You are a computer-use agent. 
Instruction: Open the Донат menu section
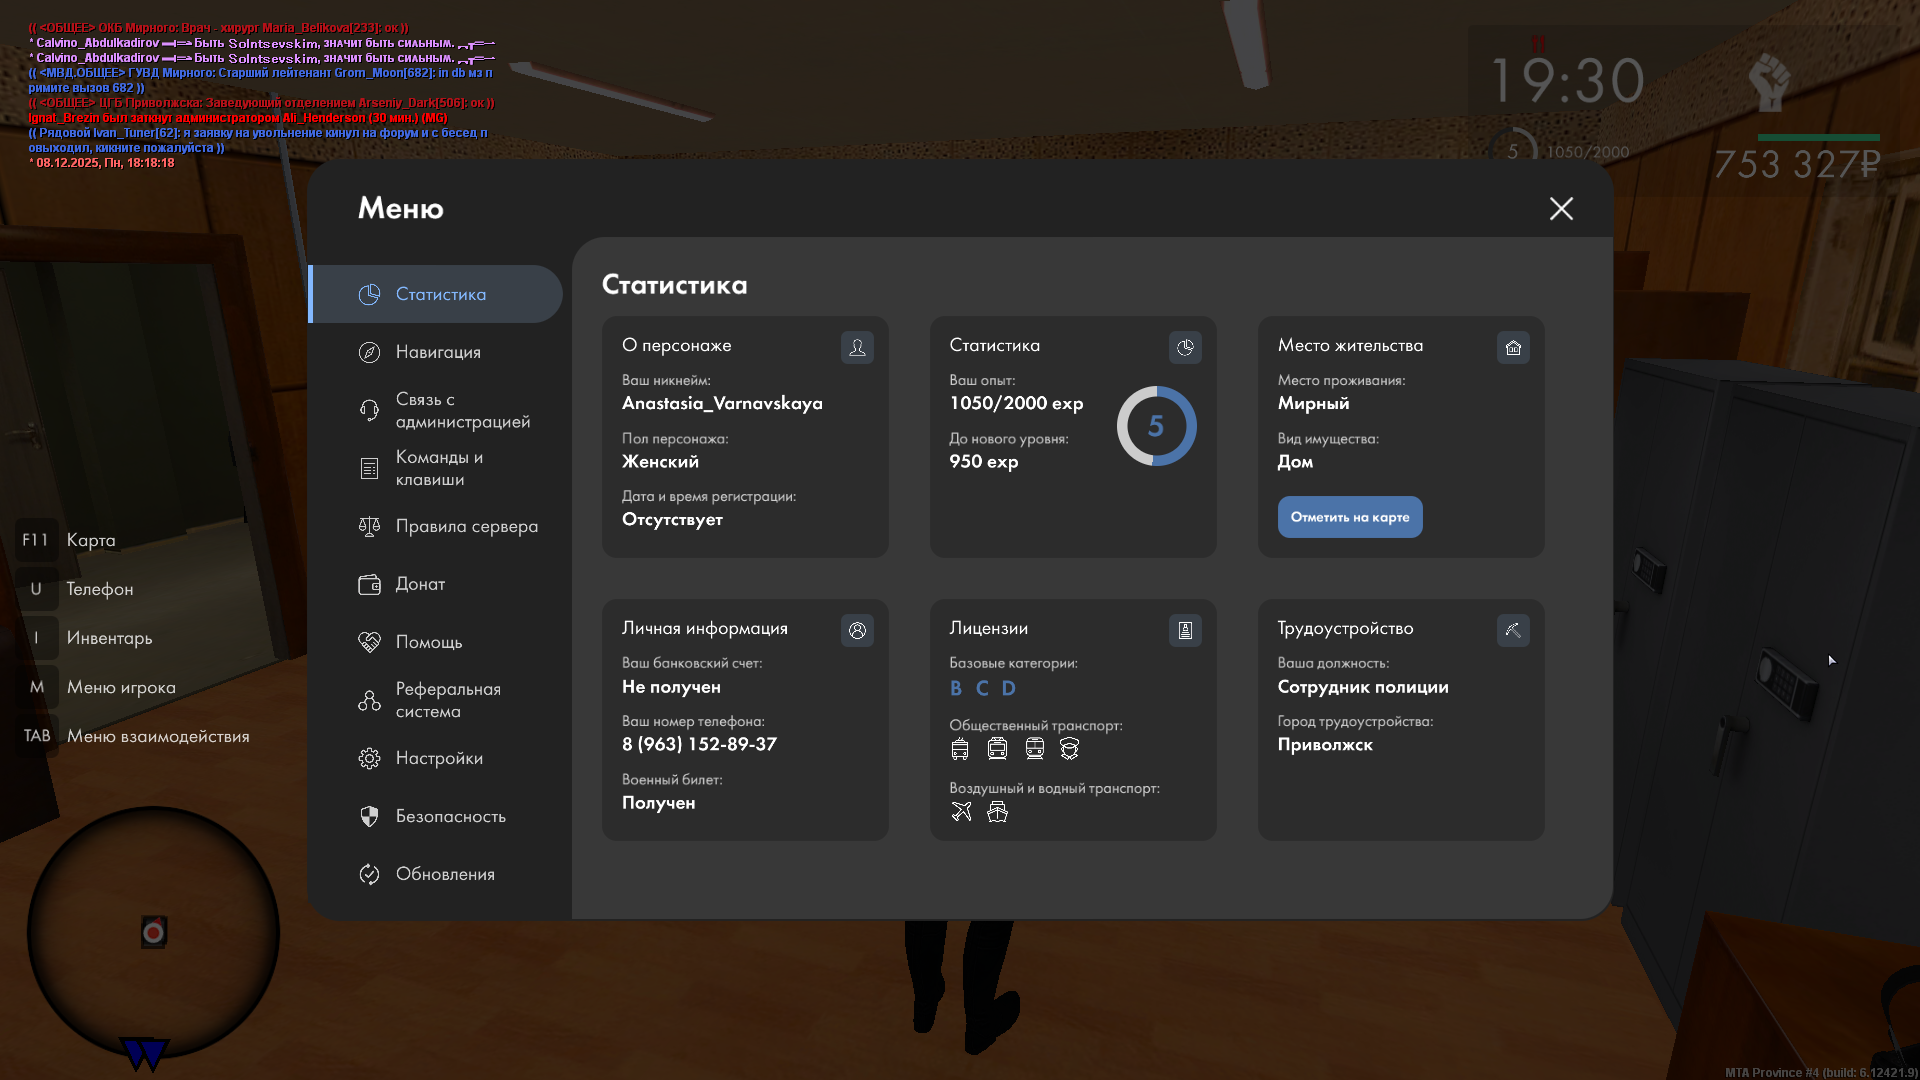420,584
